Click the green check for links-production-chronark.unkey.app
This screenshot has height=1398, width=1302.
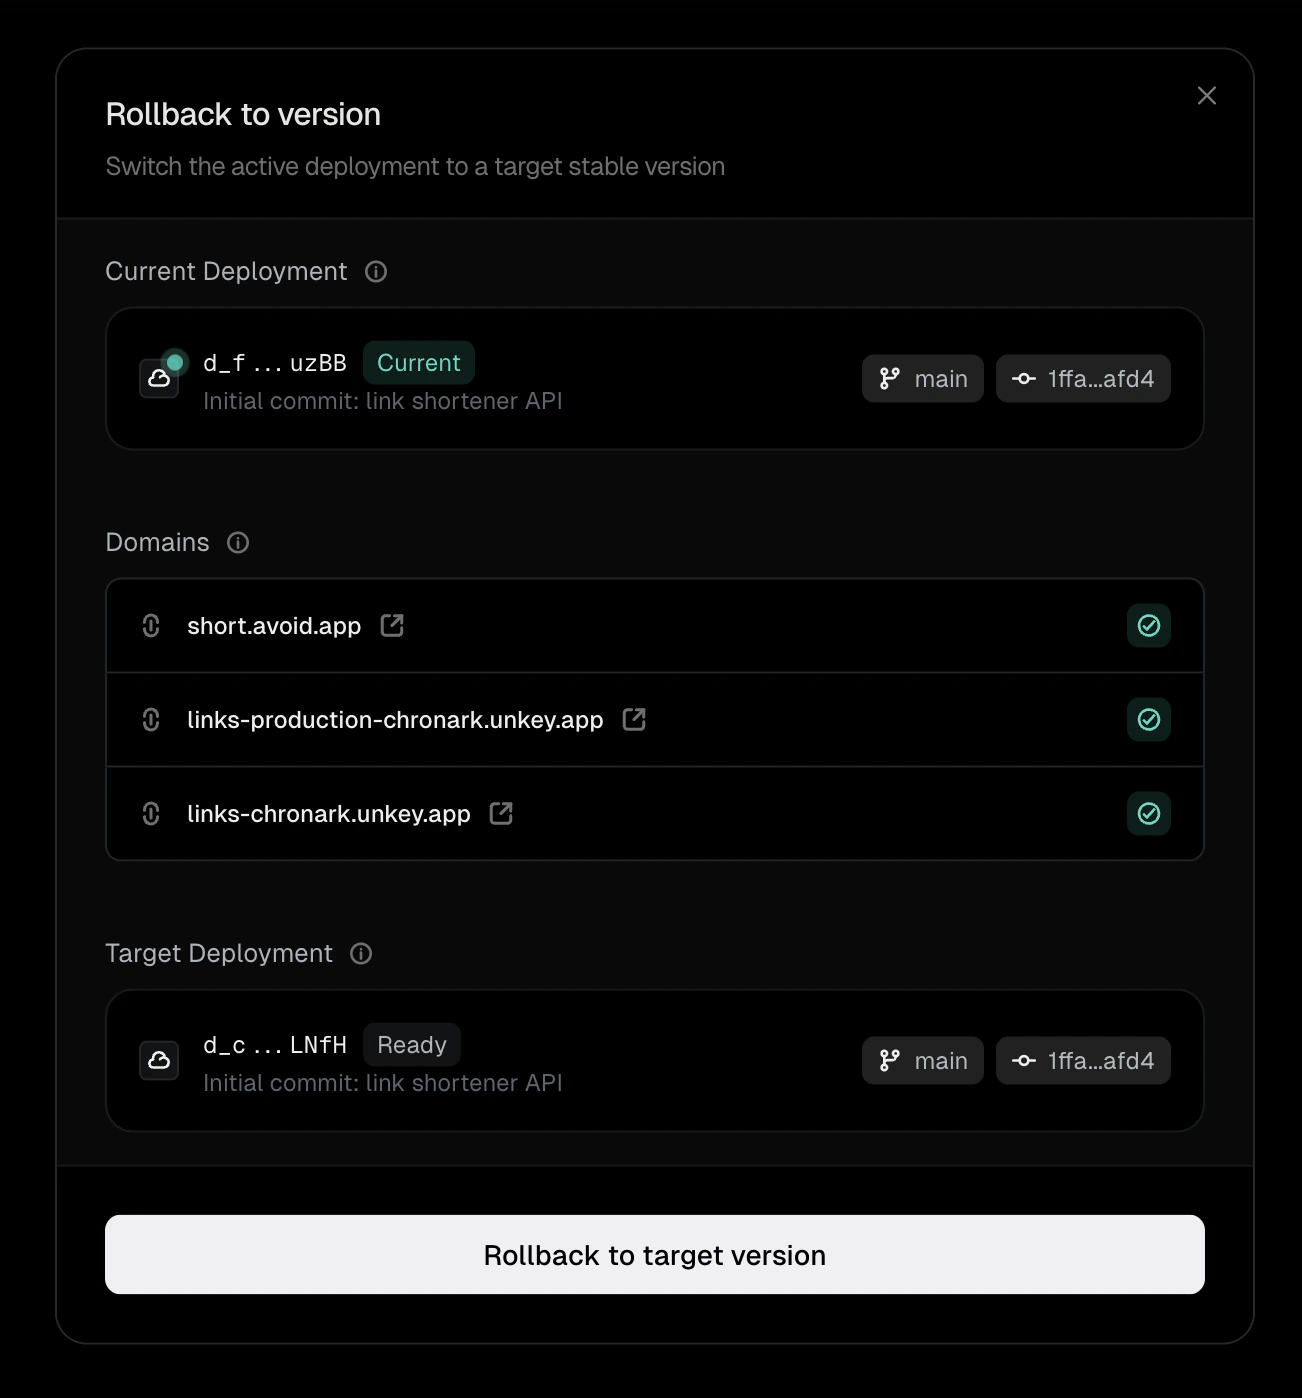click(1148, 719)
